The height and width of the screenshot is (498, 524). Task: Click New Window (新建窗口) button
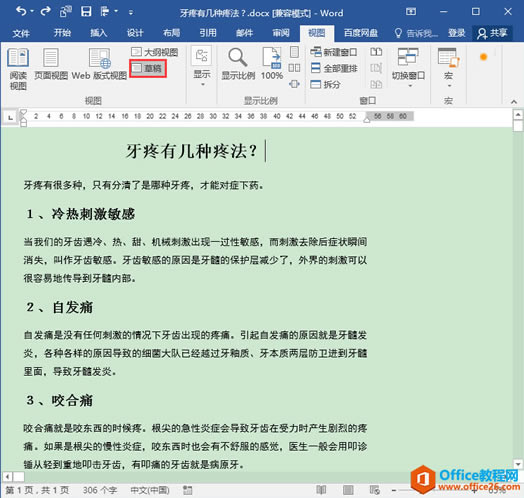tap(334, 52)
